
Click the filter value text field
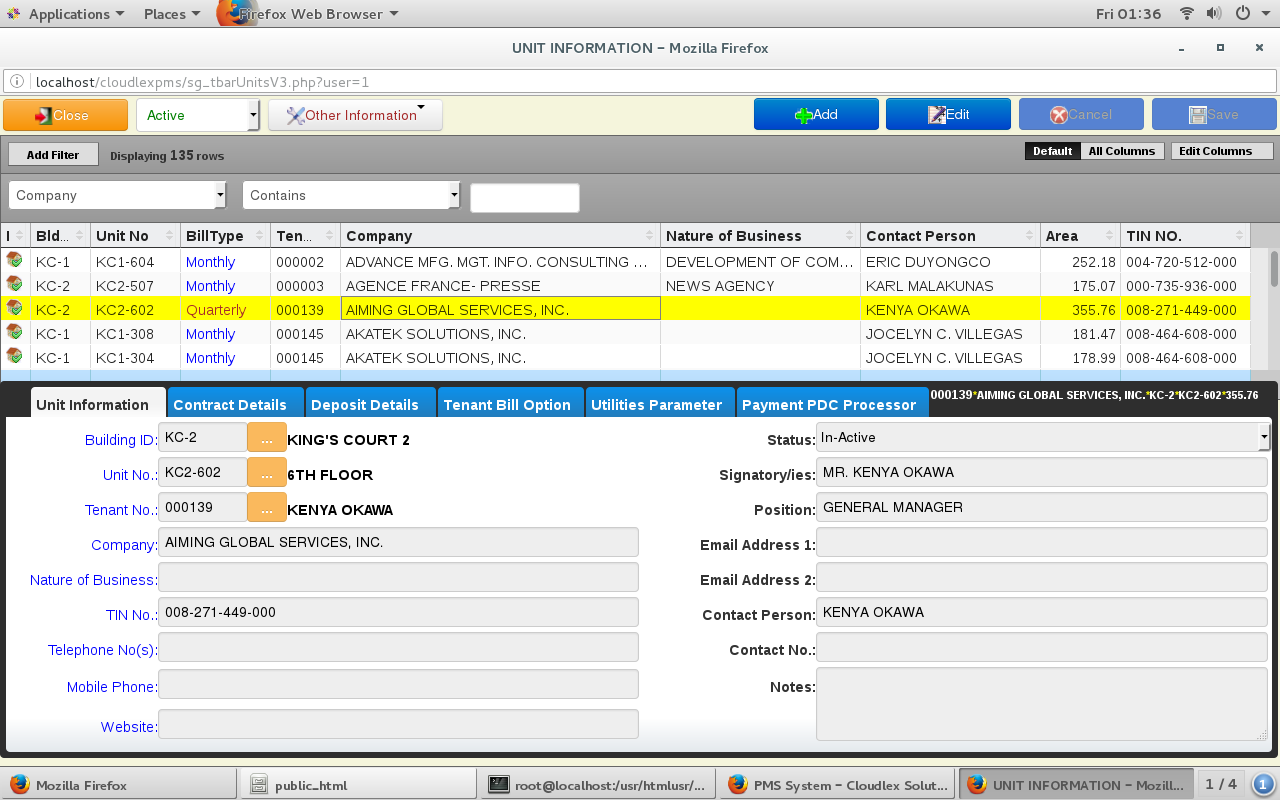(524, 198)
